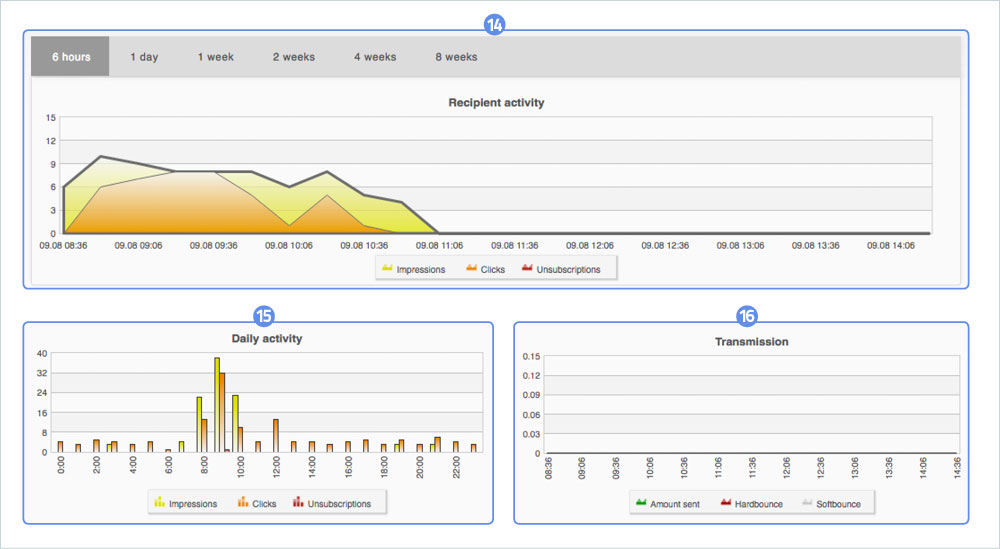Switch to the 6 hours tab

(x=71, y=57)
